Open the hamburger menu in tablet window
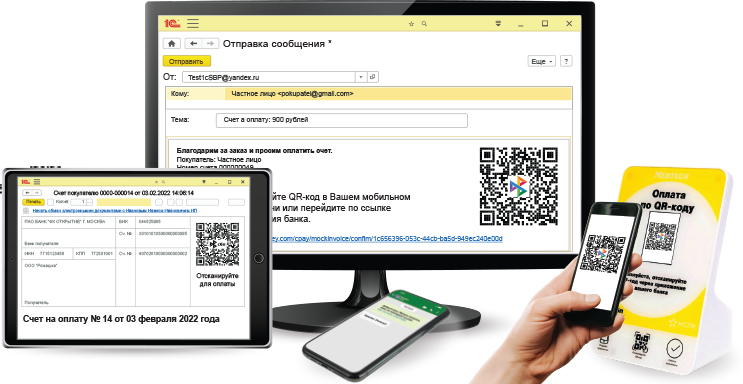 pos(37,182)
